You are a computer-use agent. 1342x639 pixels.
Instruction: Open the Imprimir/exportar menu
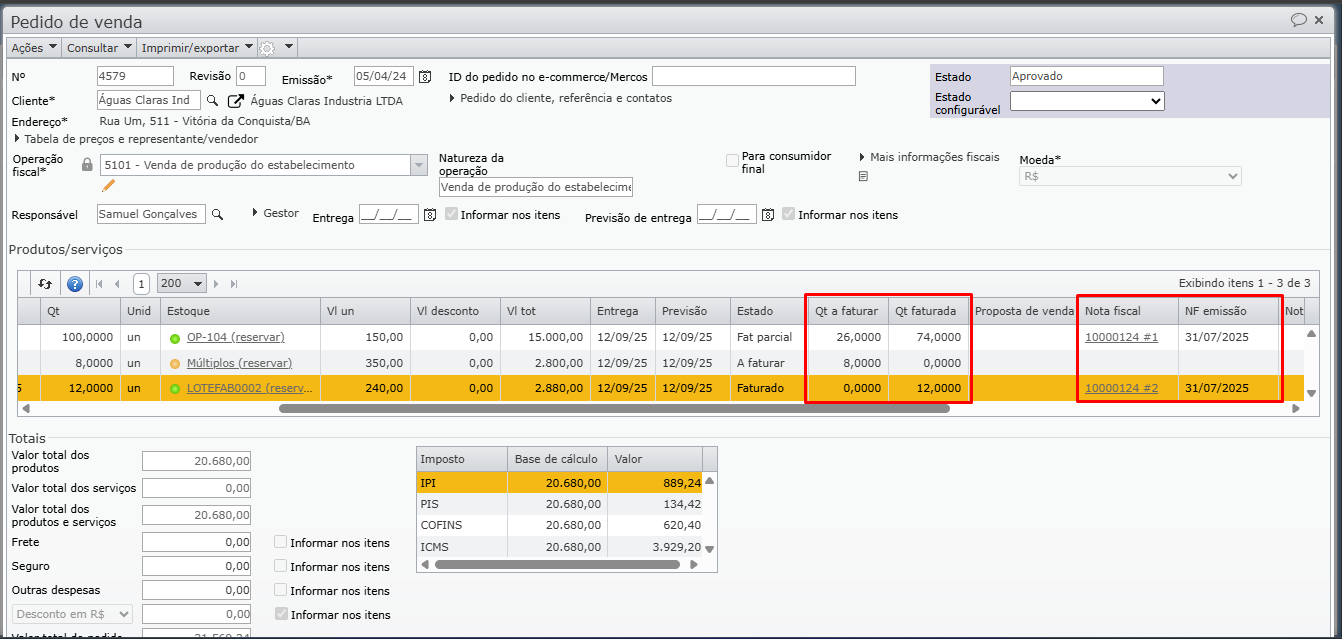pos(196,48)
